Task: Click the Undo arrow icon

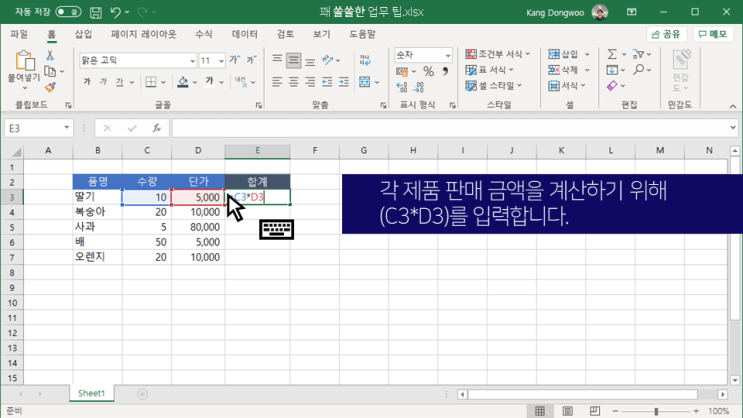Action: pyautogui.click(x=116, y=12)
